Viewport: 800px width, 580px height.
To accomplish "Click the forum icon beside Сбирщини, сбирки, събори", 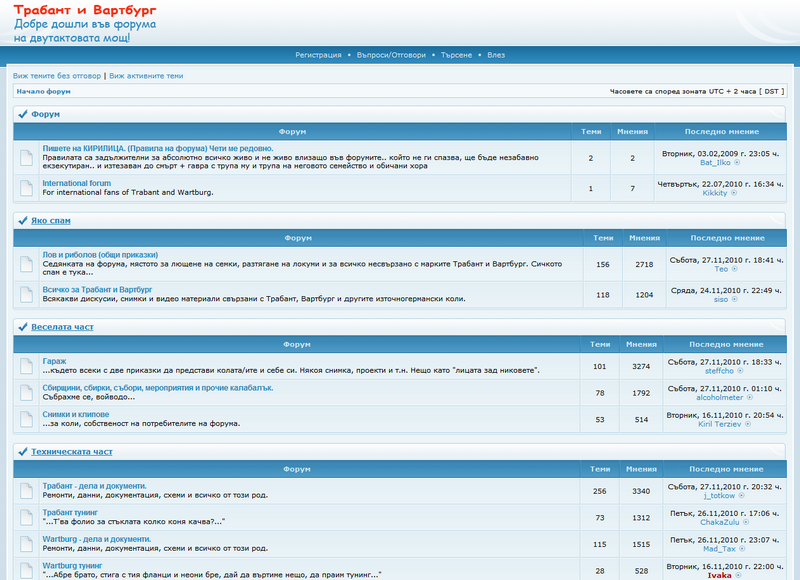I will click(26, 392).
